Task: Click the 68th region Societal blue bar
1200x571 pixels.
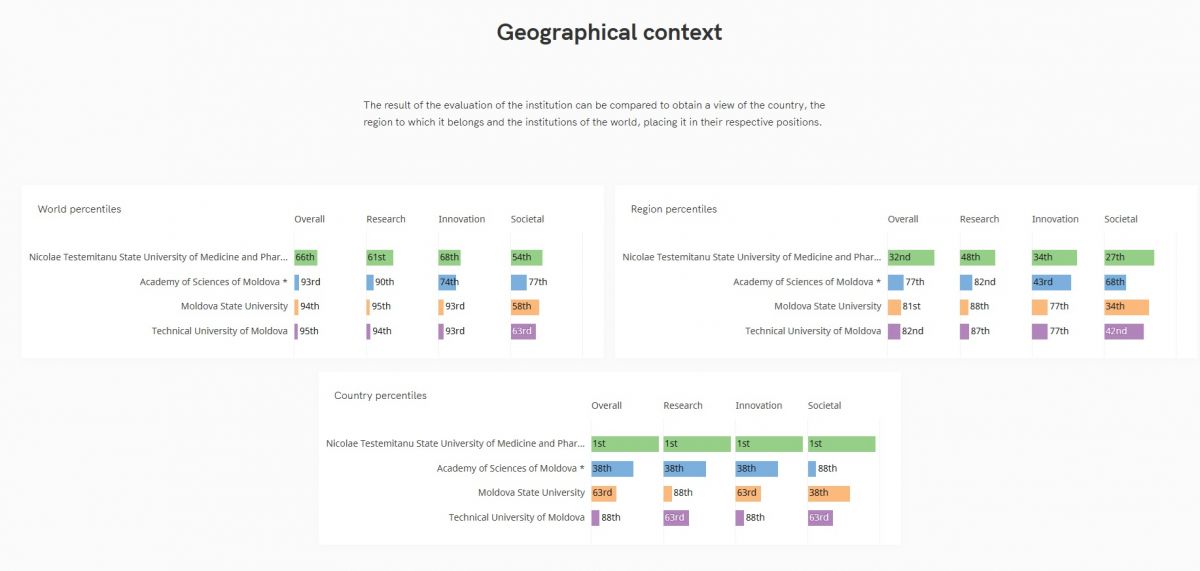Action: 1115,282
